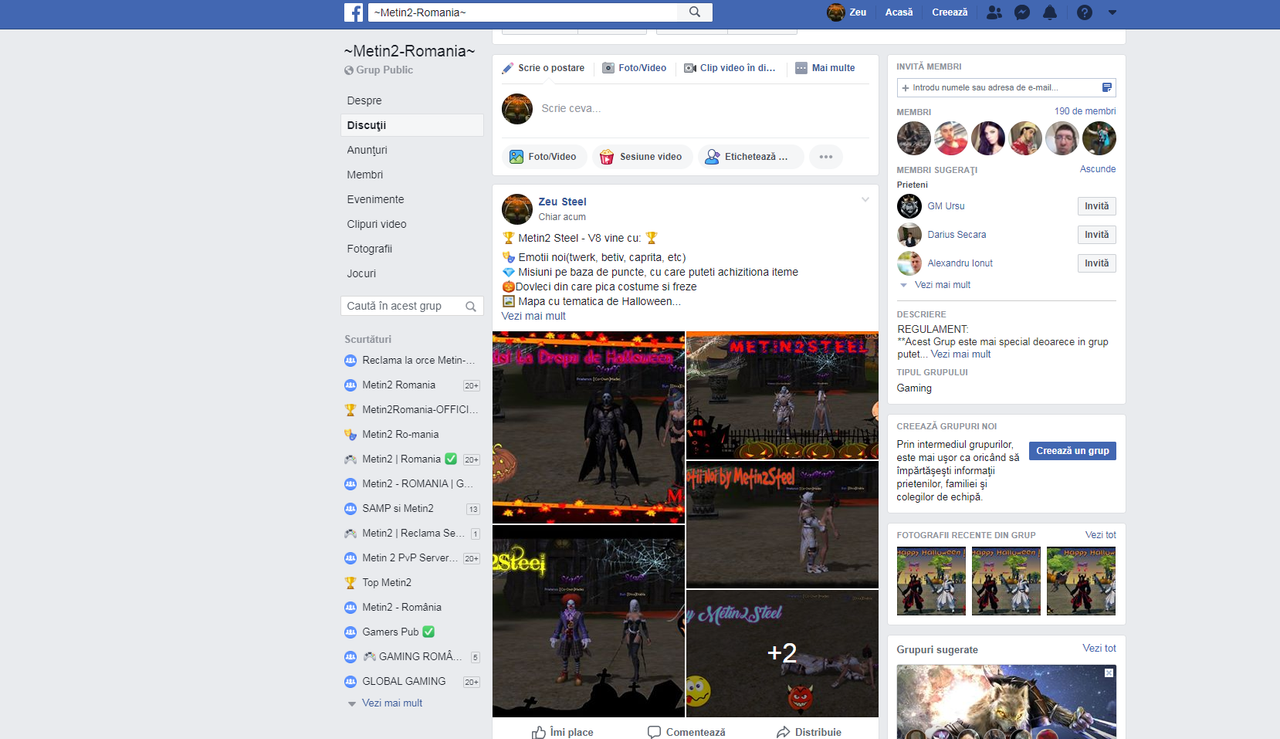Viewport: 1280px width, 739px height.
Task: Open Messenger from the top bar
Action: pos(1021,11)
